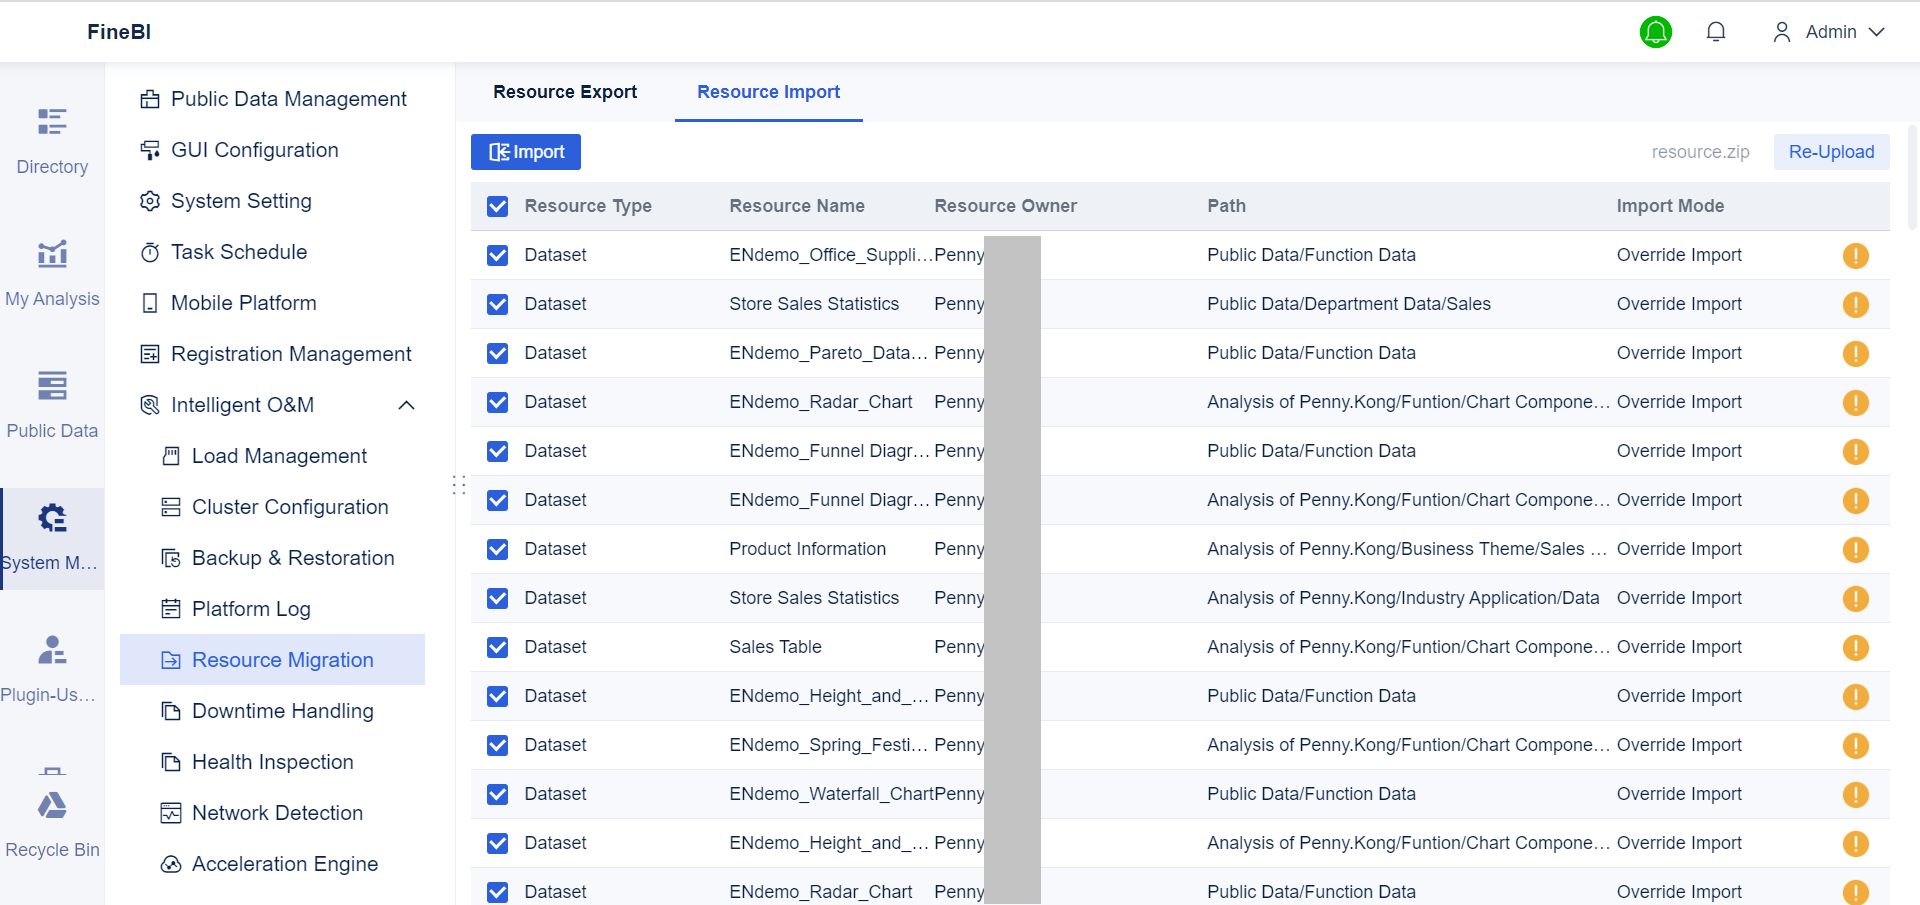Click the green status indicator icon
This screenshot has height=905, width=1920.
click(x=1656, y=31)
